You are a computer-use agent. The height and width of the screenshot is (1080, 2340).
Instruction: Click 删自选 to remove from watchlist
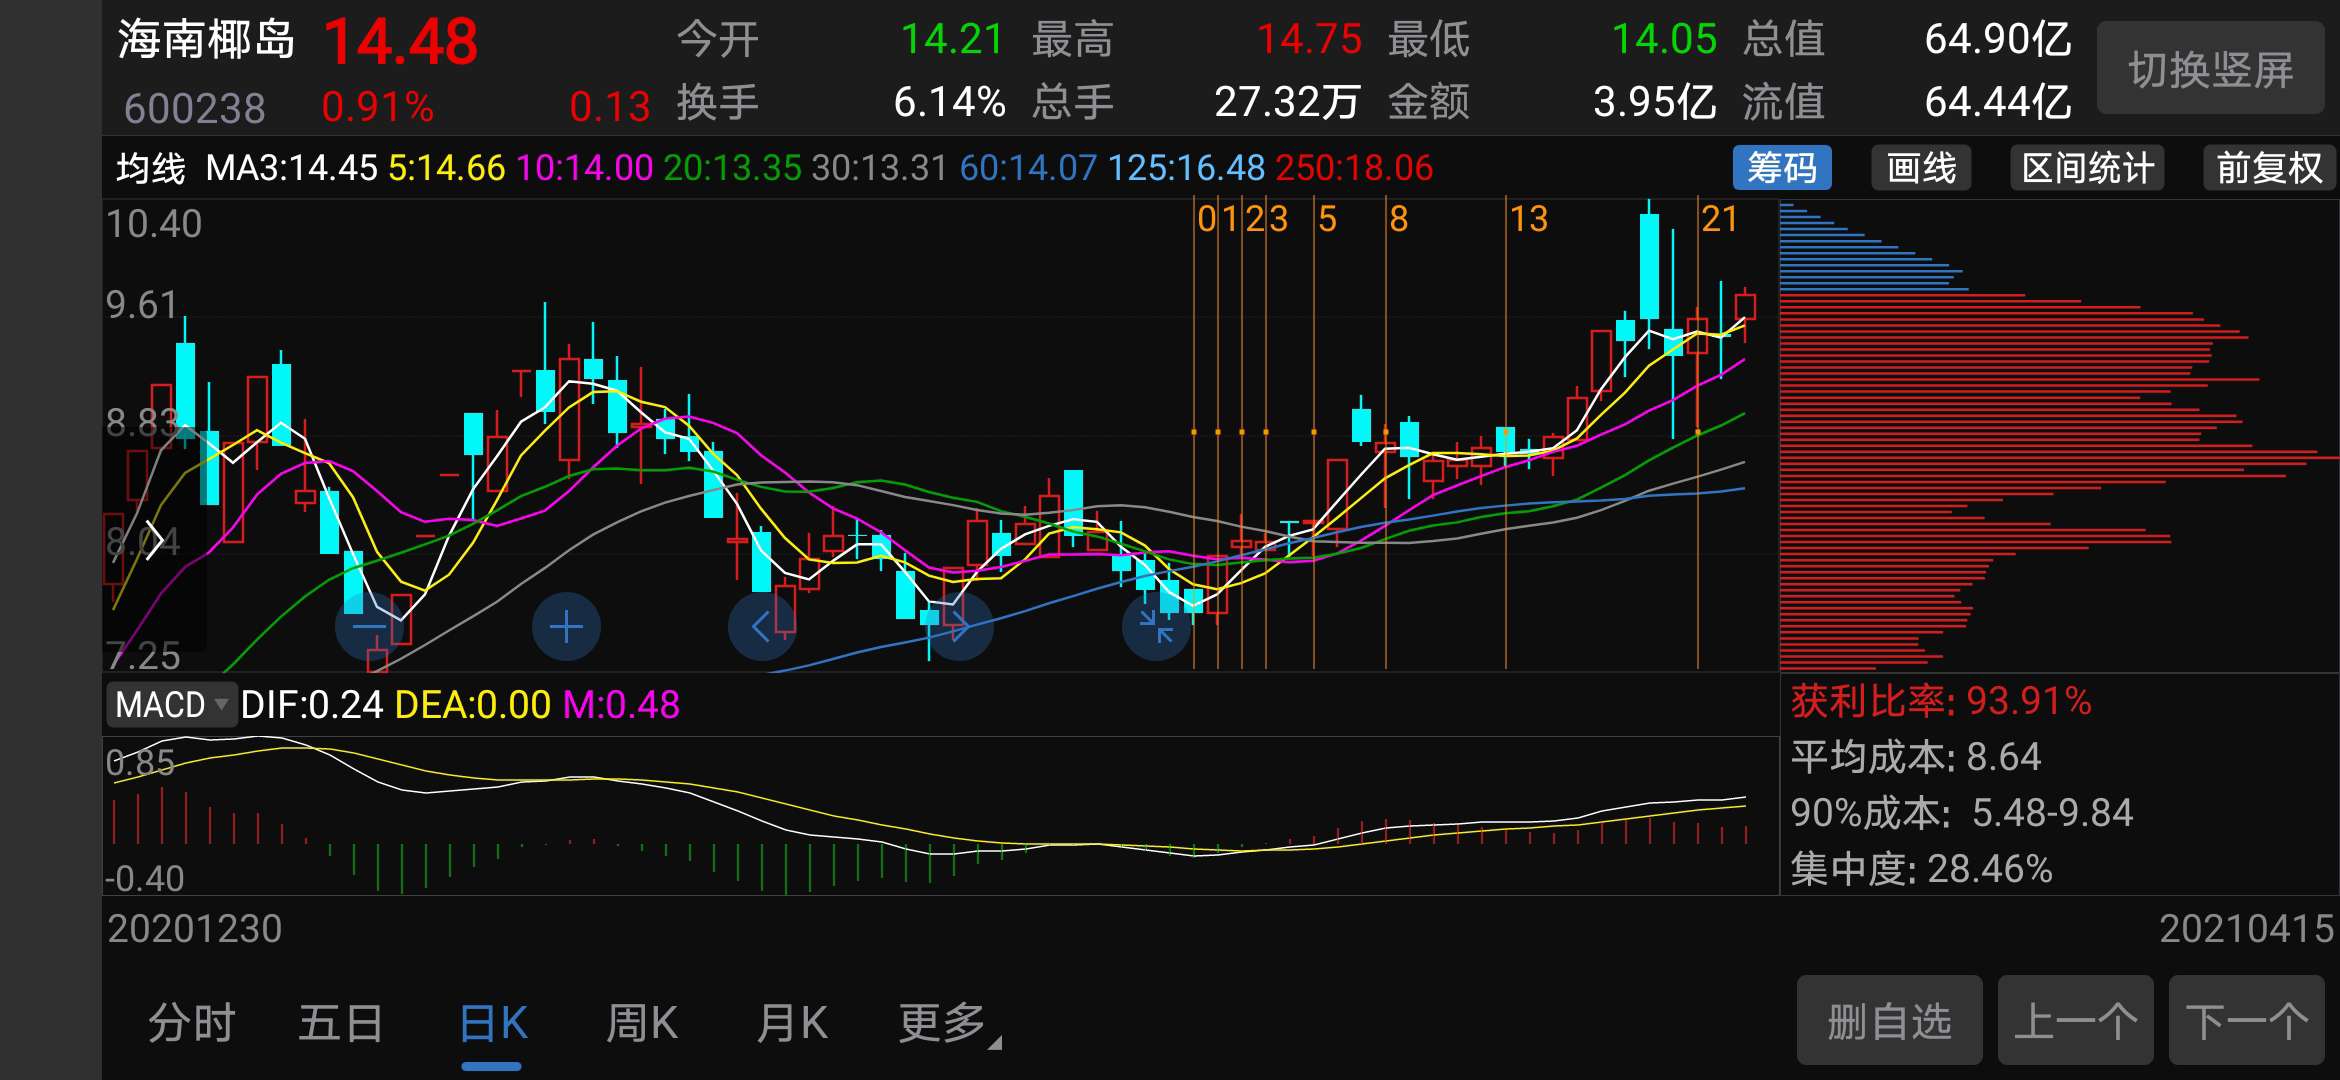coord(1888,1020)
